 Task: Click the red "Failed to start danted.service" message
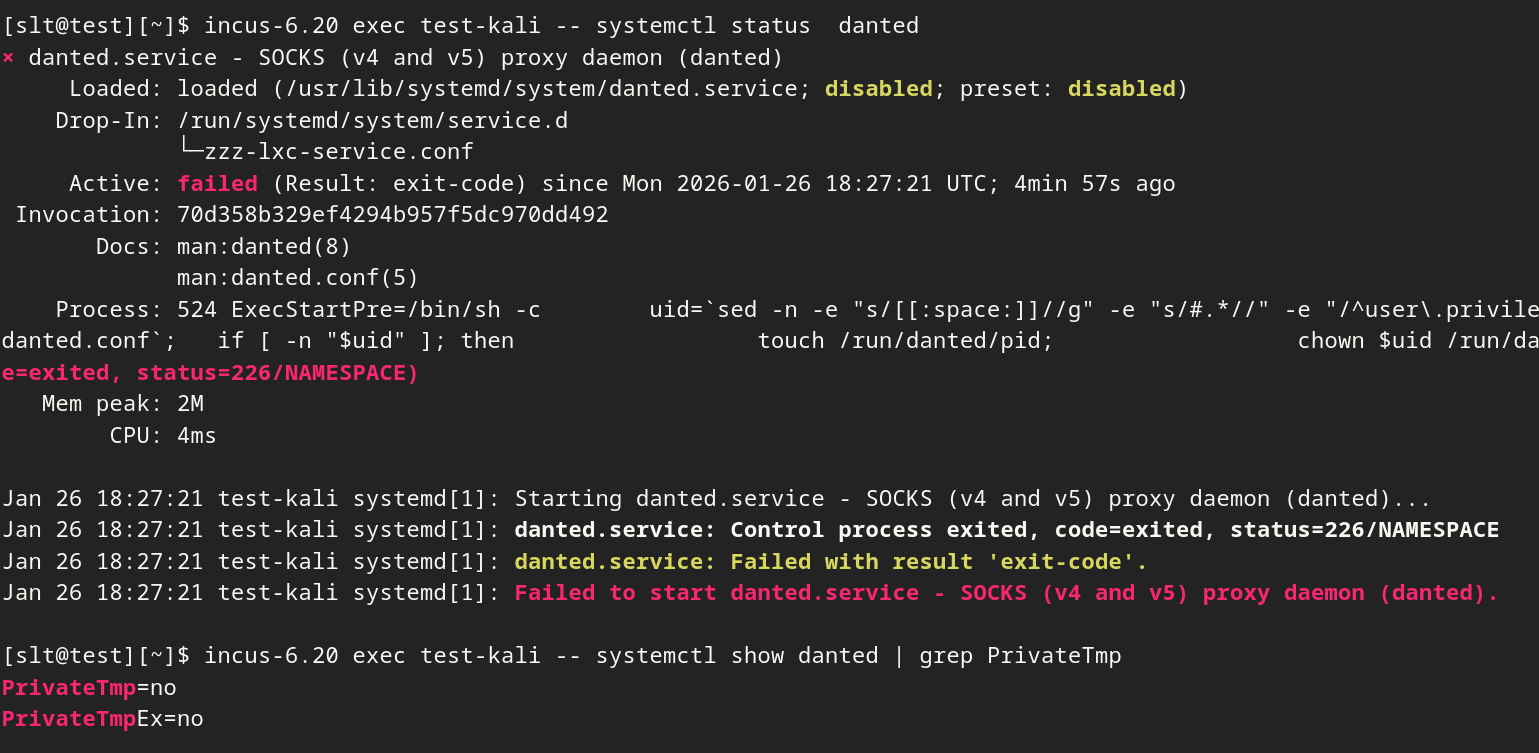1006,593
